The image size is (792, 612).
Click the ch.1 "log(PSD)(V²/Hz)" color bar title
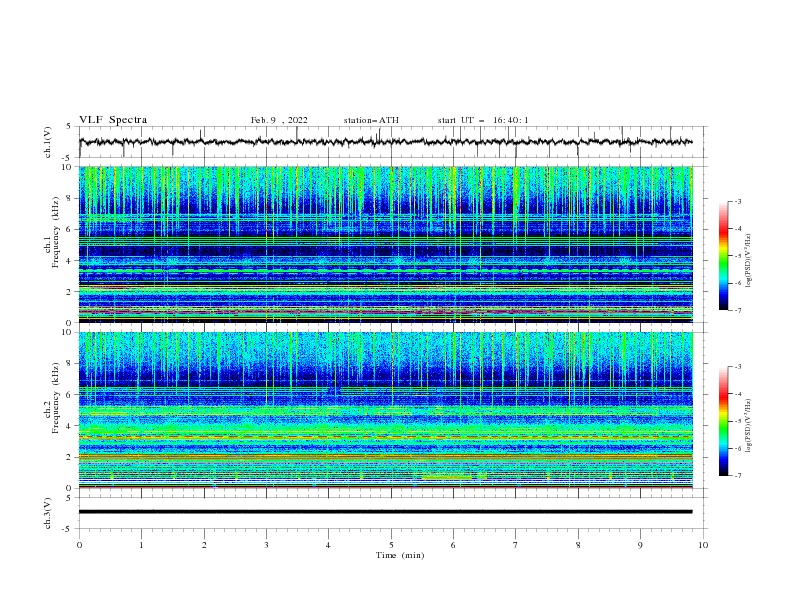(749, 261)
